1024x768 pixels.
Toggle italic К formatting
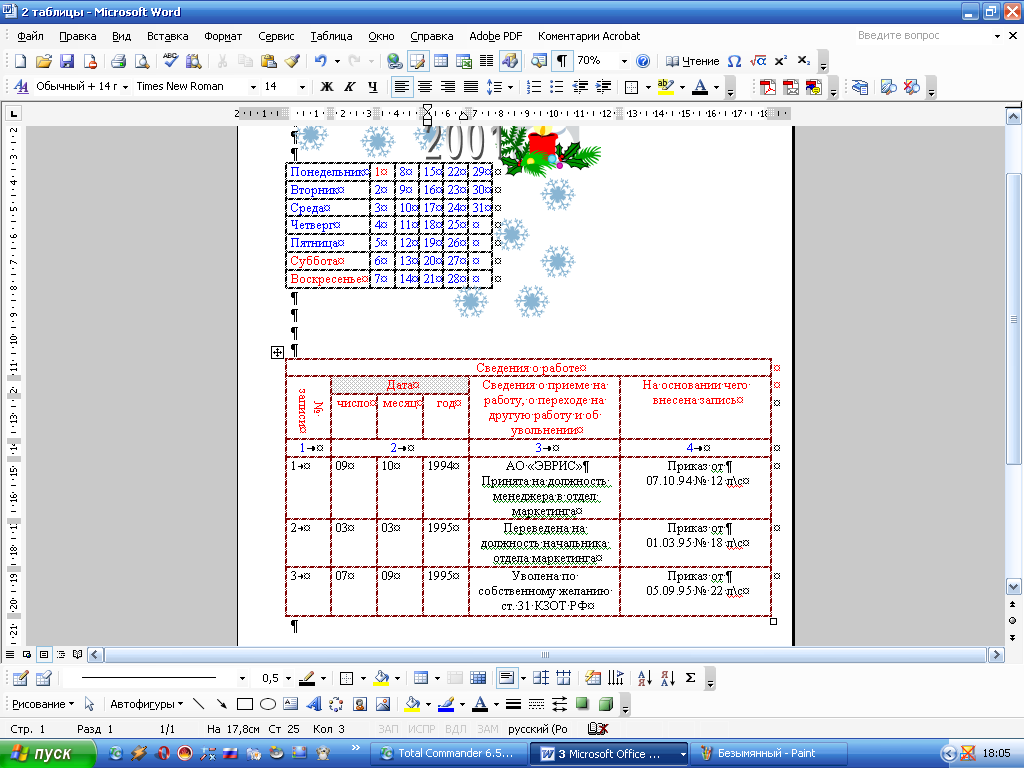[x=350, y=86]
